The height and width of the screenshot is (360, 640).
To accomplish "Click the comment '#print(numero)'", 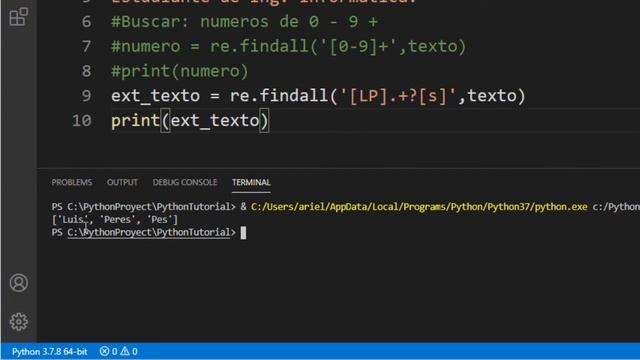I will 180,71.
